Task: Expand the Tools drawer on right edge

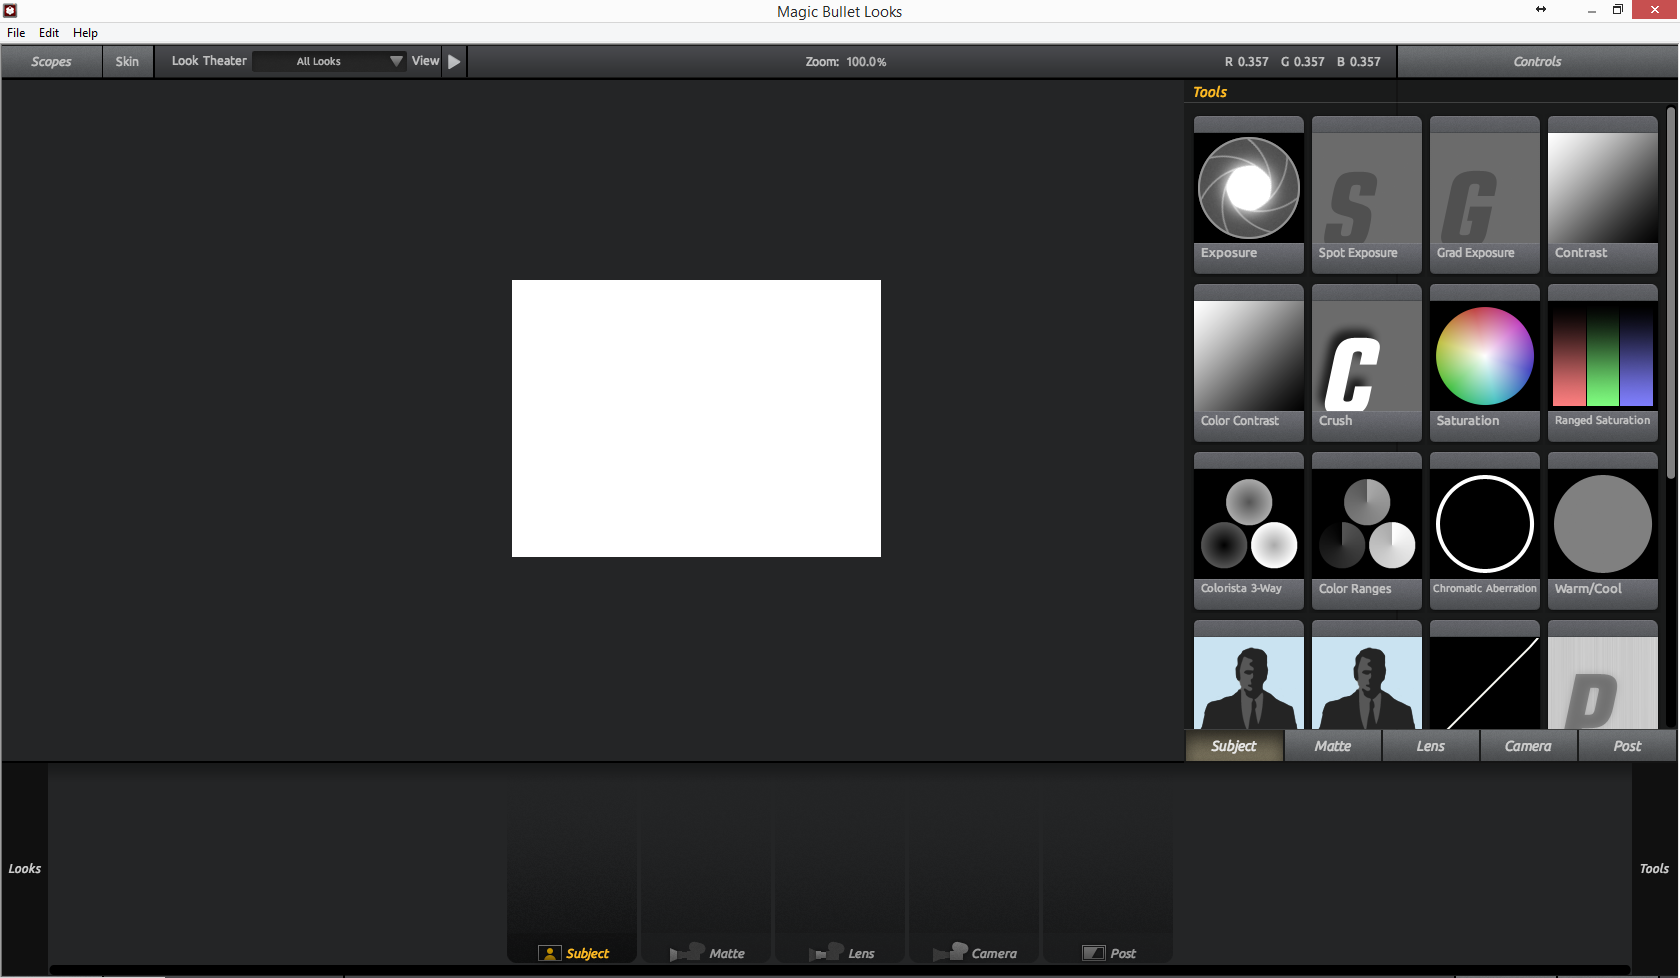Action: (x=1654, y=868)
